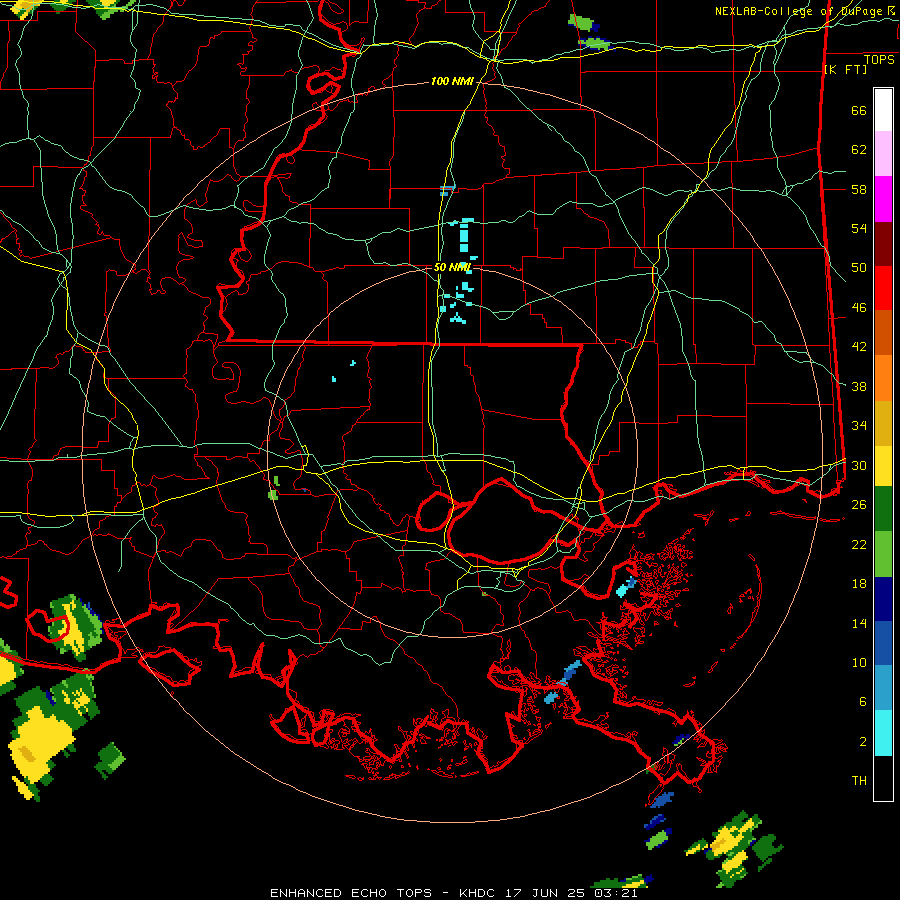This screenshot has height=900, width=900.
Task: Click the "TH" legend label
Action: pos(859,781)
